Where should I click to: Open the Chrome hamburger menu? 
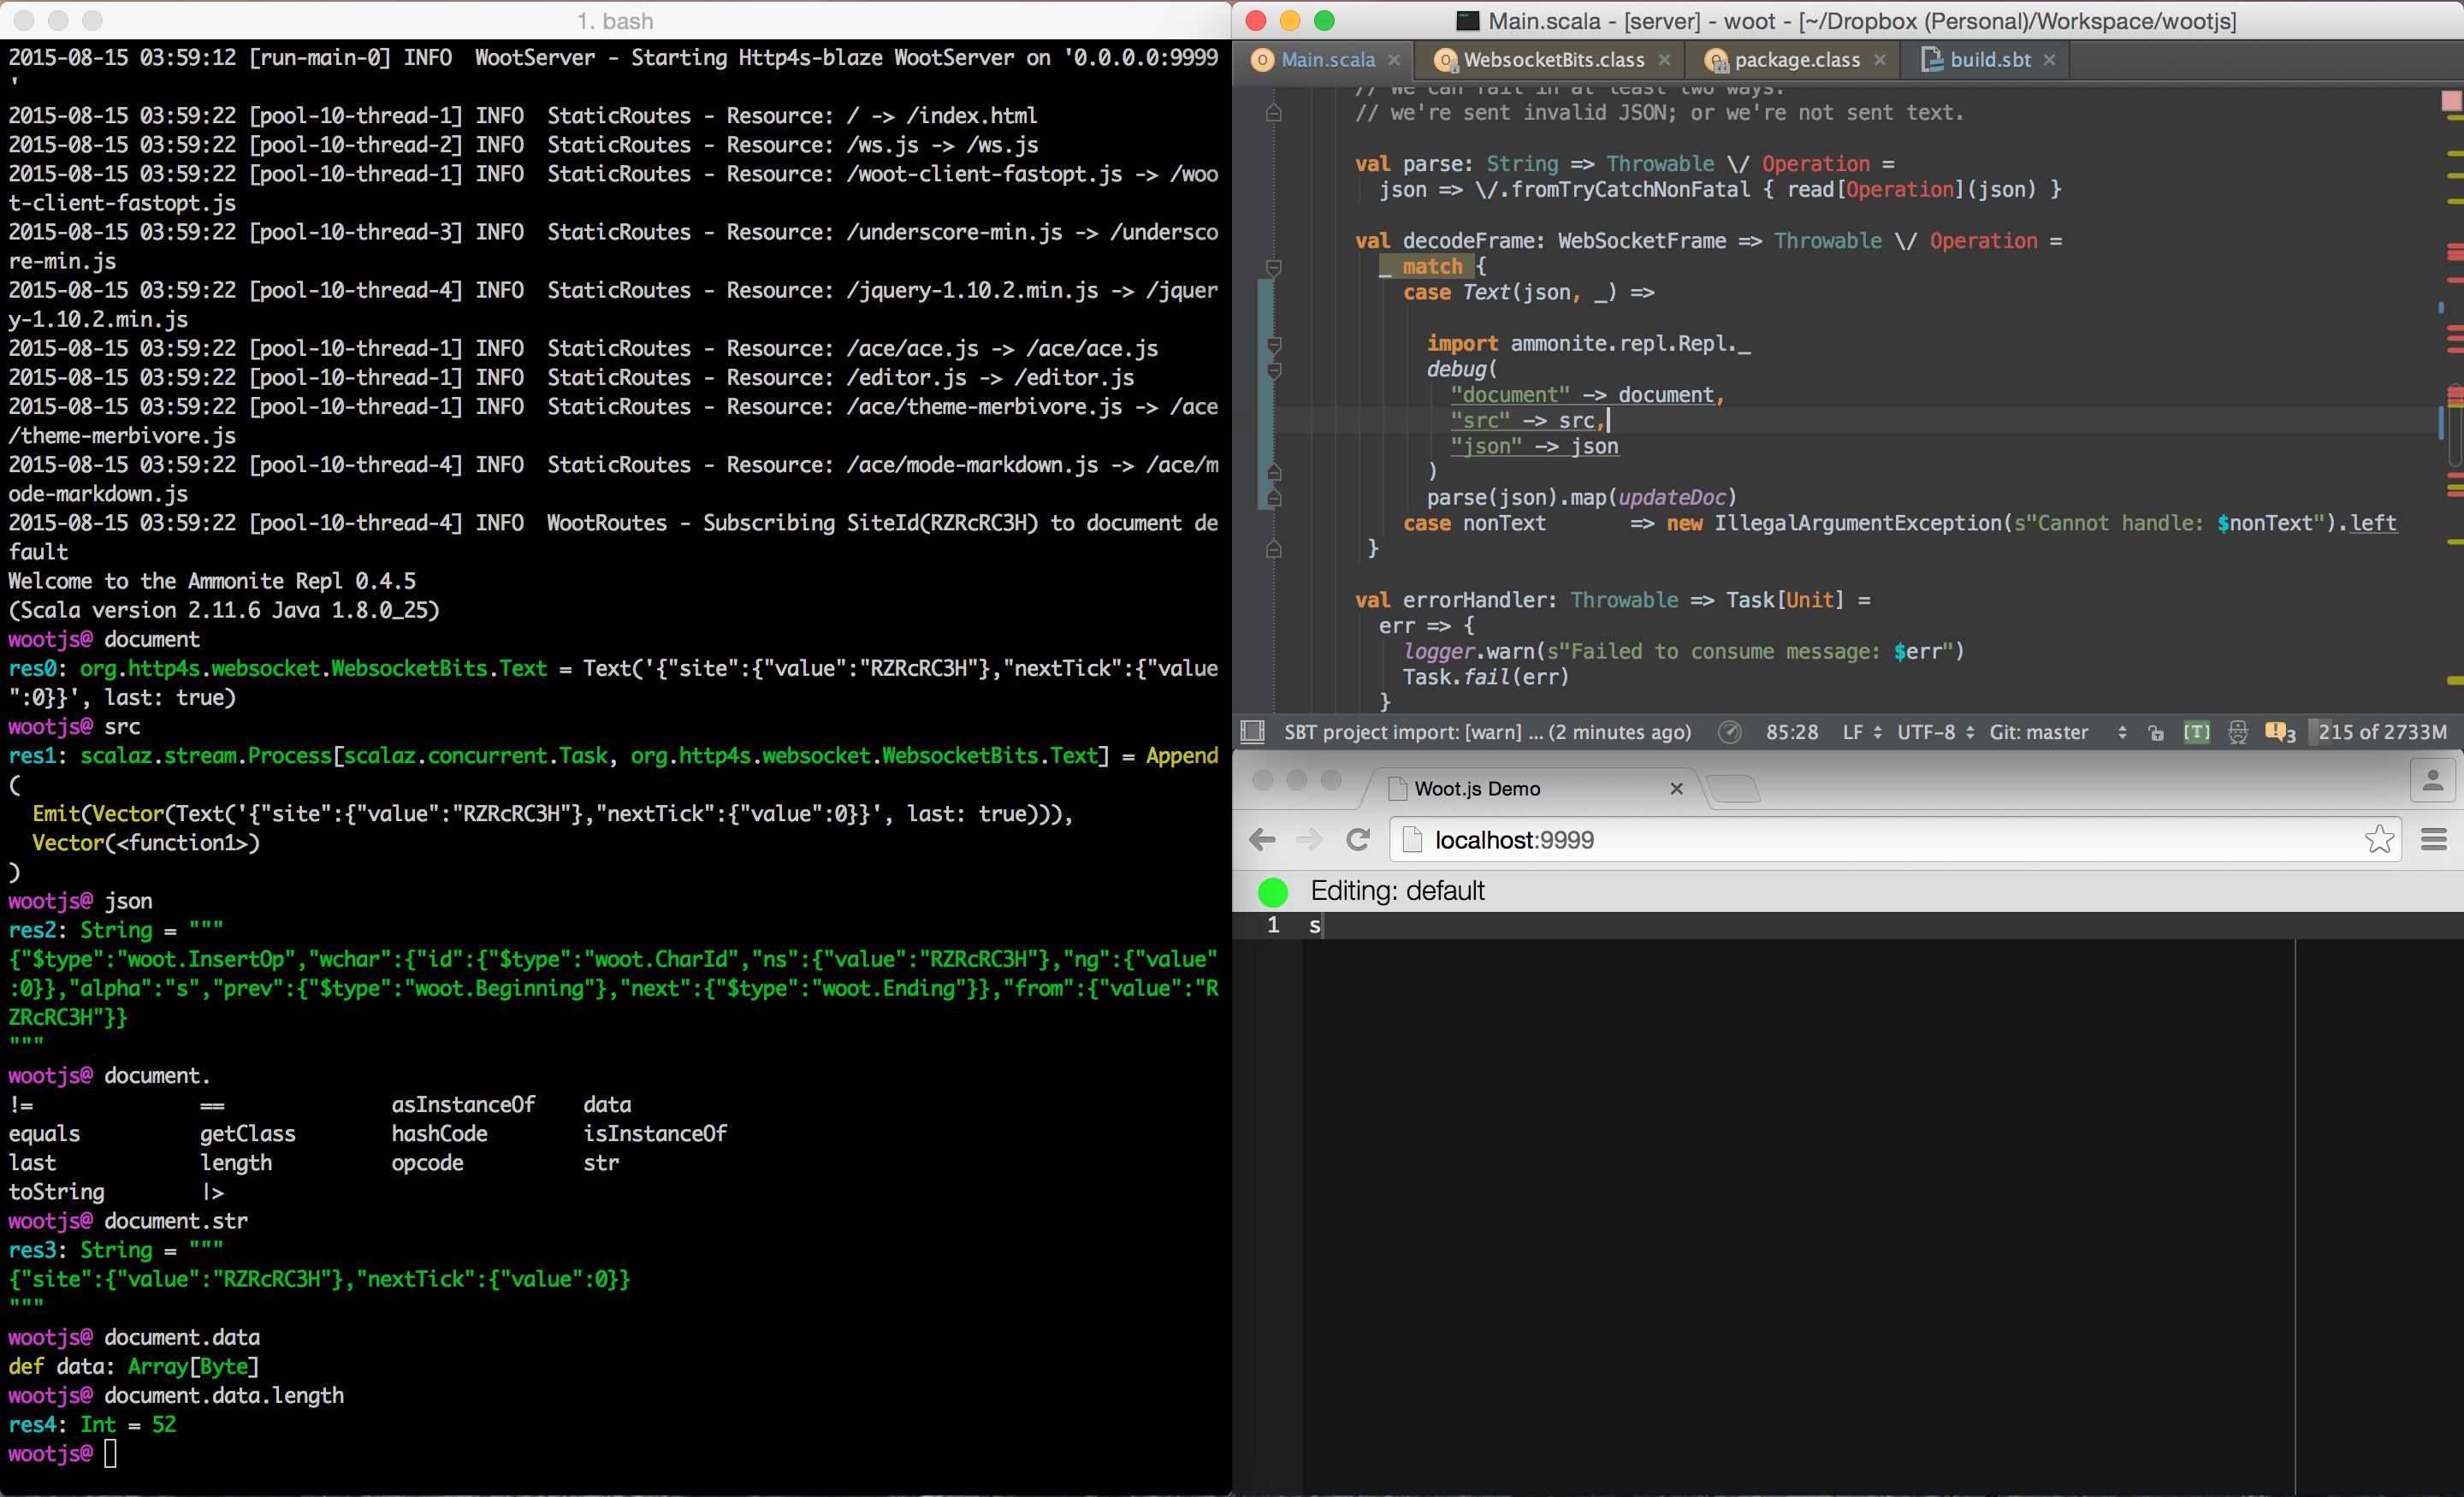pos(2434,839)
